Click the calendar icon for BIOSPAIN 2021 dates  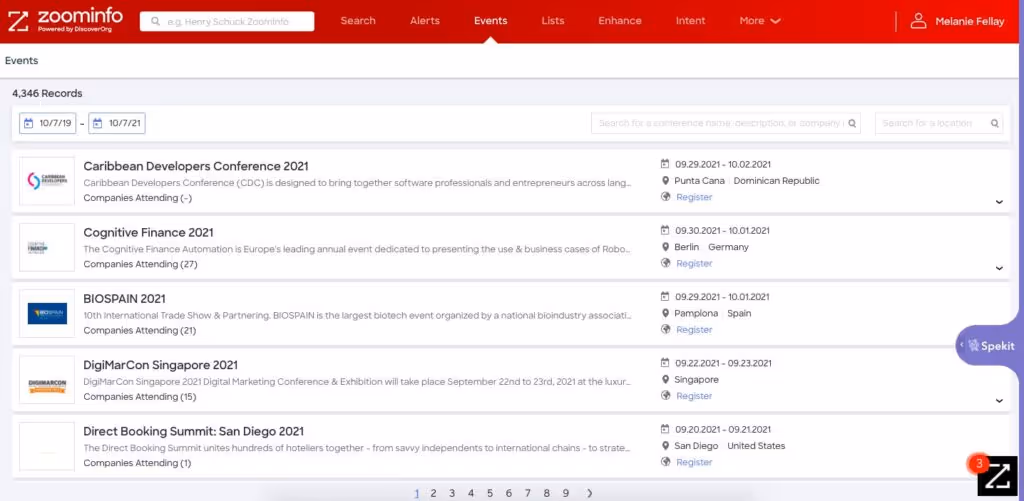pos(665,297)
